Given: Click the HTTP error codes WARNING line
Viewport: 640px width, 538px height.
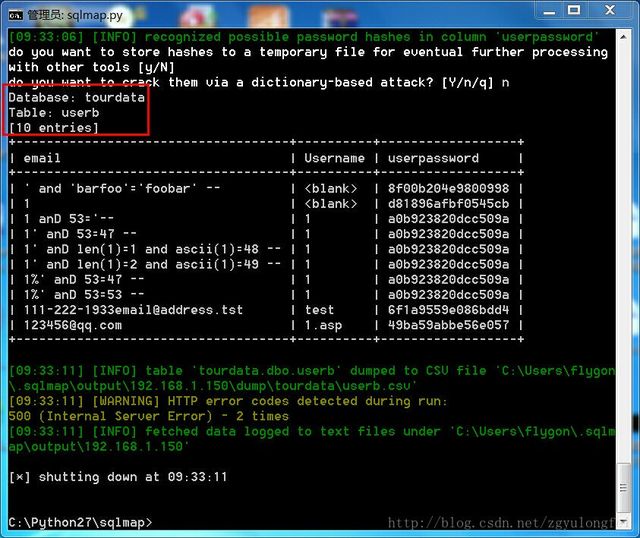Looking at the screenshot, I should [228, 401].
